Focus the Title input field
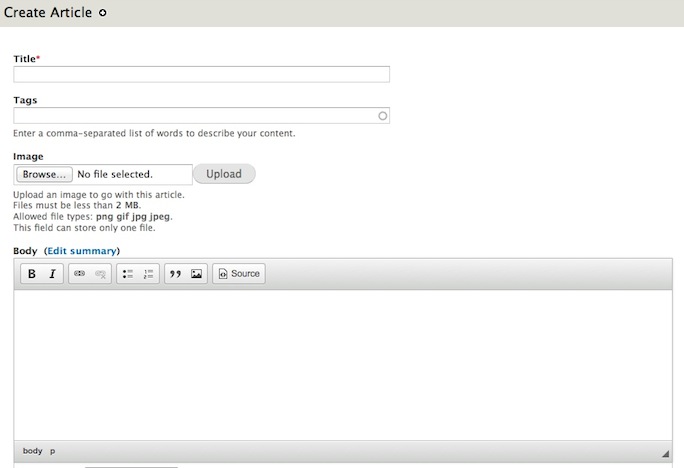684x468 pixels. [202, 74]
